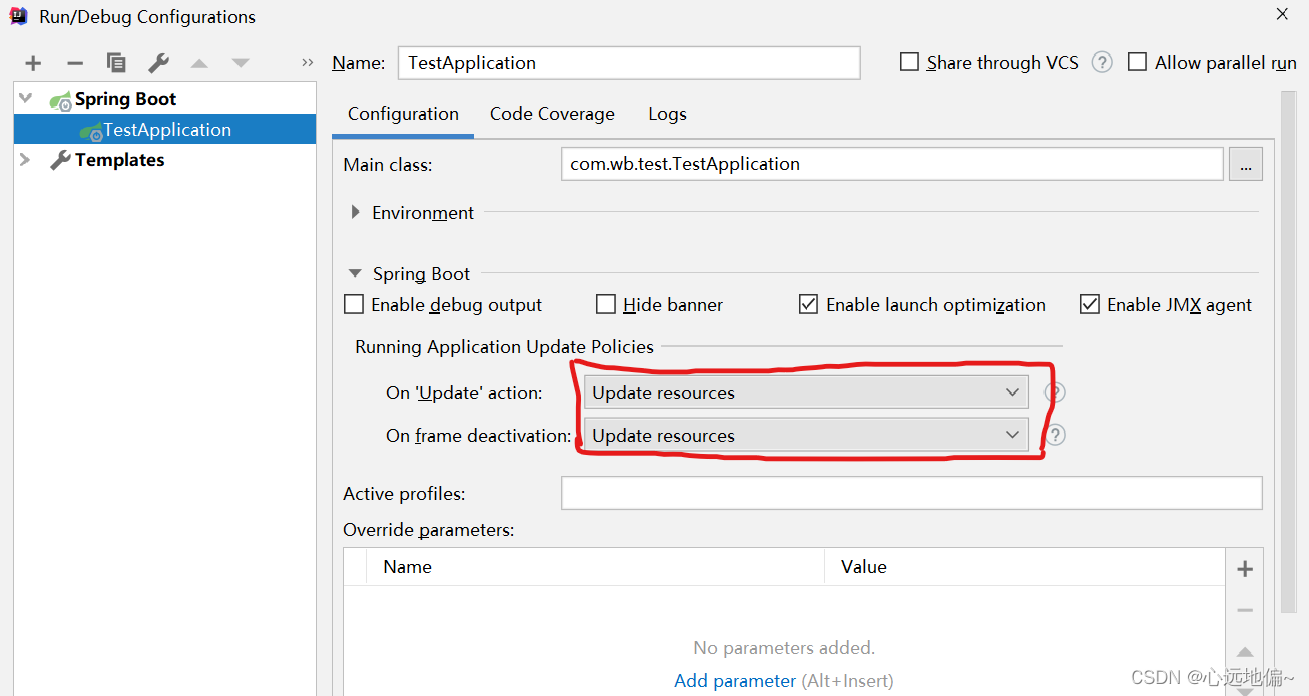Screen dimensions: 1309x696
Task: Click help icon beside On frame deactivation
Action: pos(1055,435)
